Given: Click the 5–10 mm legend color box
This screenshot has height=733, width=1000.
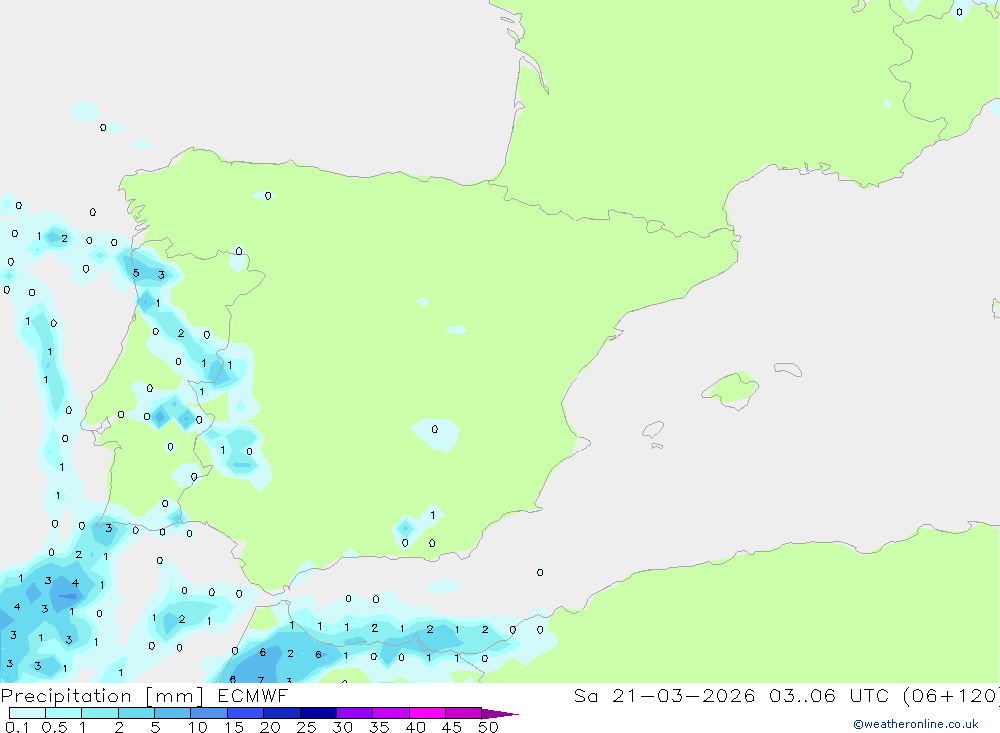Looking at the screenshot, I should click(173, 713).
